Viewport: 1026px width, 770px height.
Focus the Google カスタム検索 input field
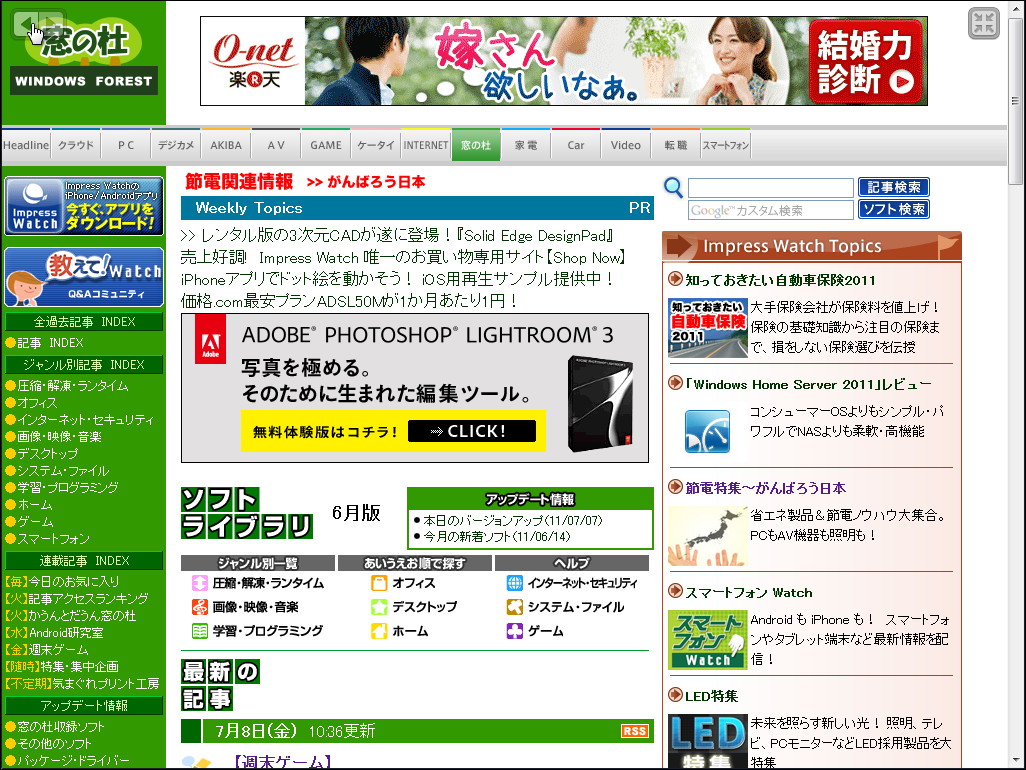pos(771,210)
